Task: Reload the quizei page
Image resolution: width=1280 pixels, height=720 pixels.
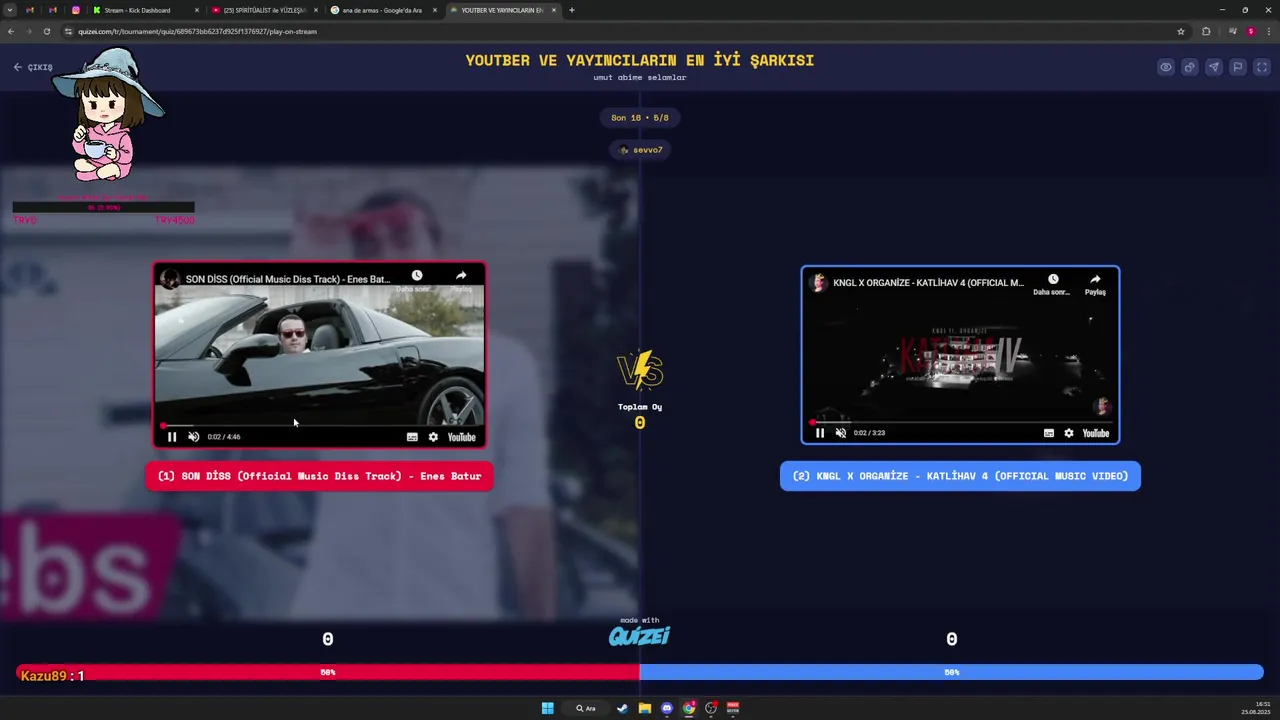Action: 46,31
